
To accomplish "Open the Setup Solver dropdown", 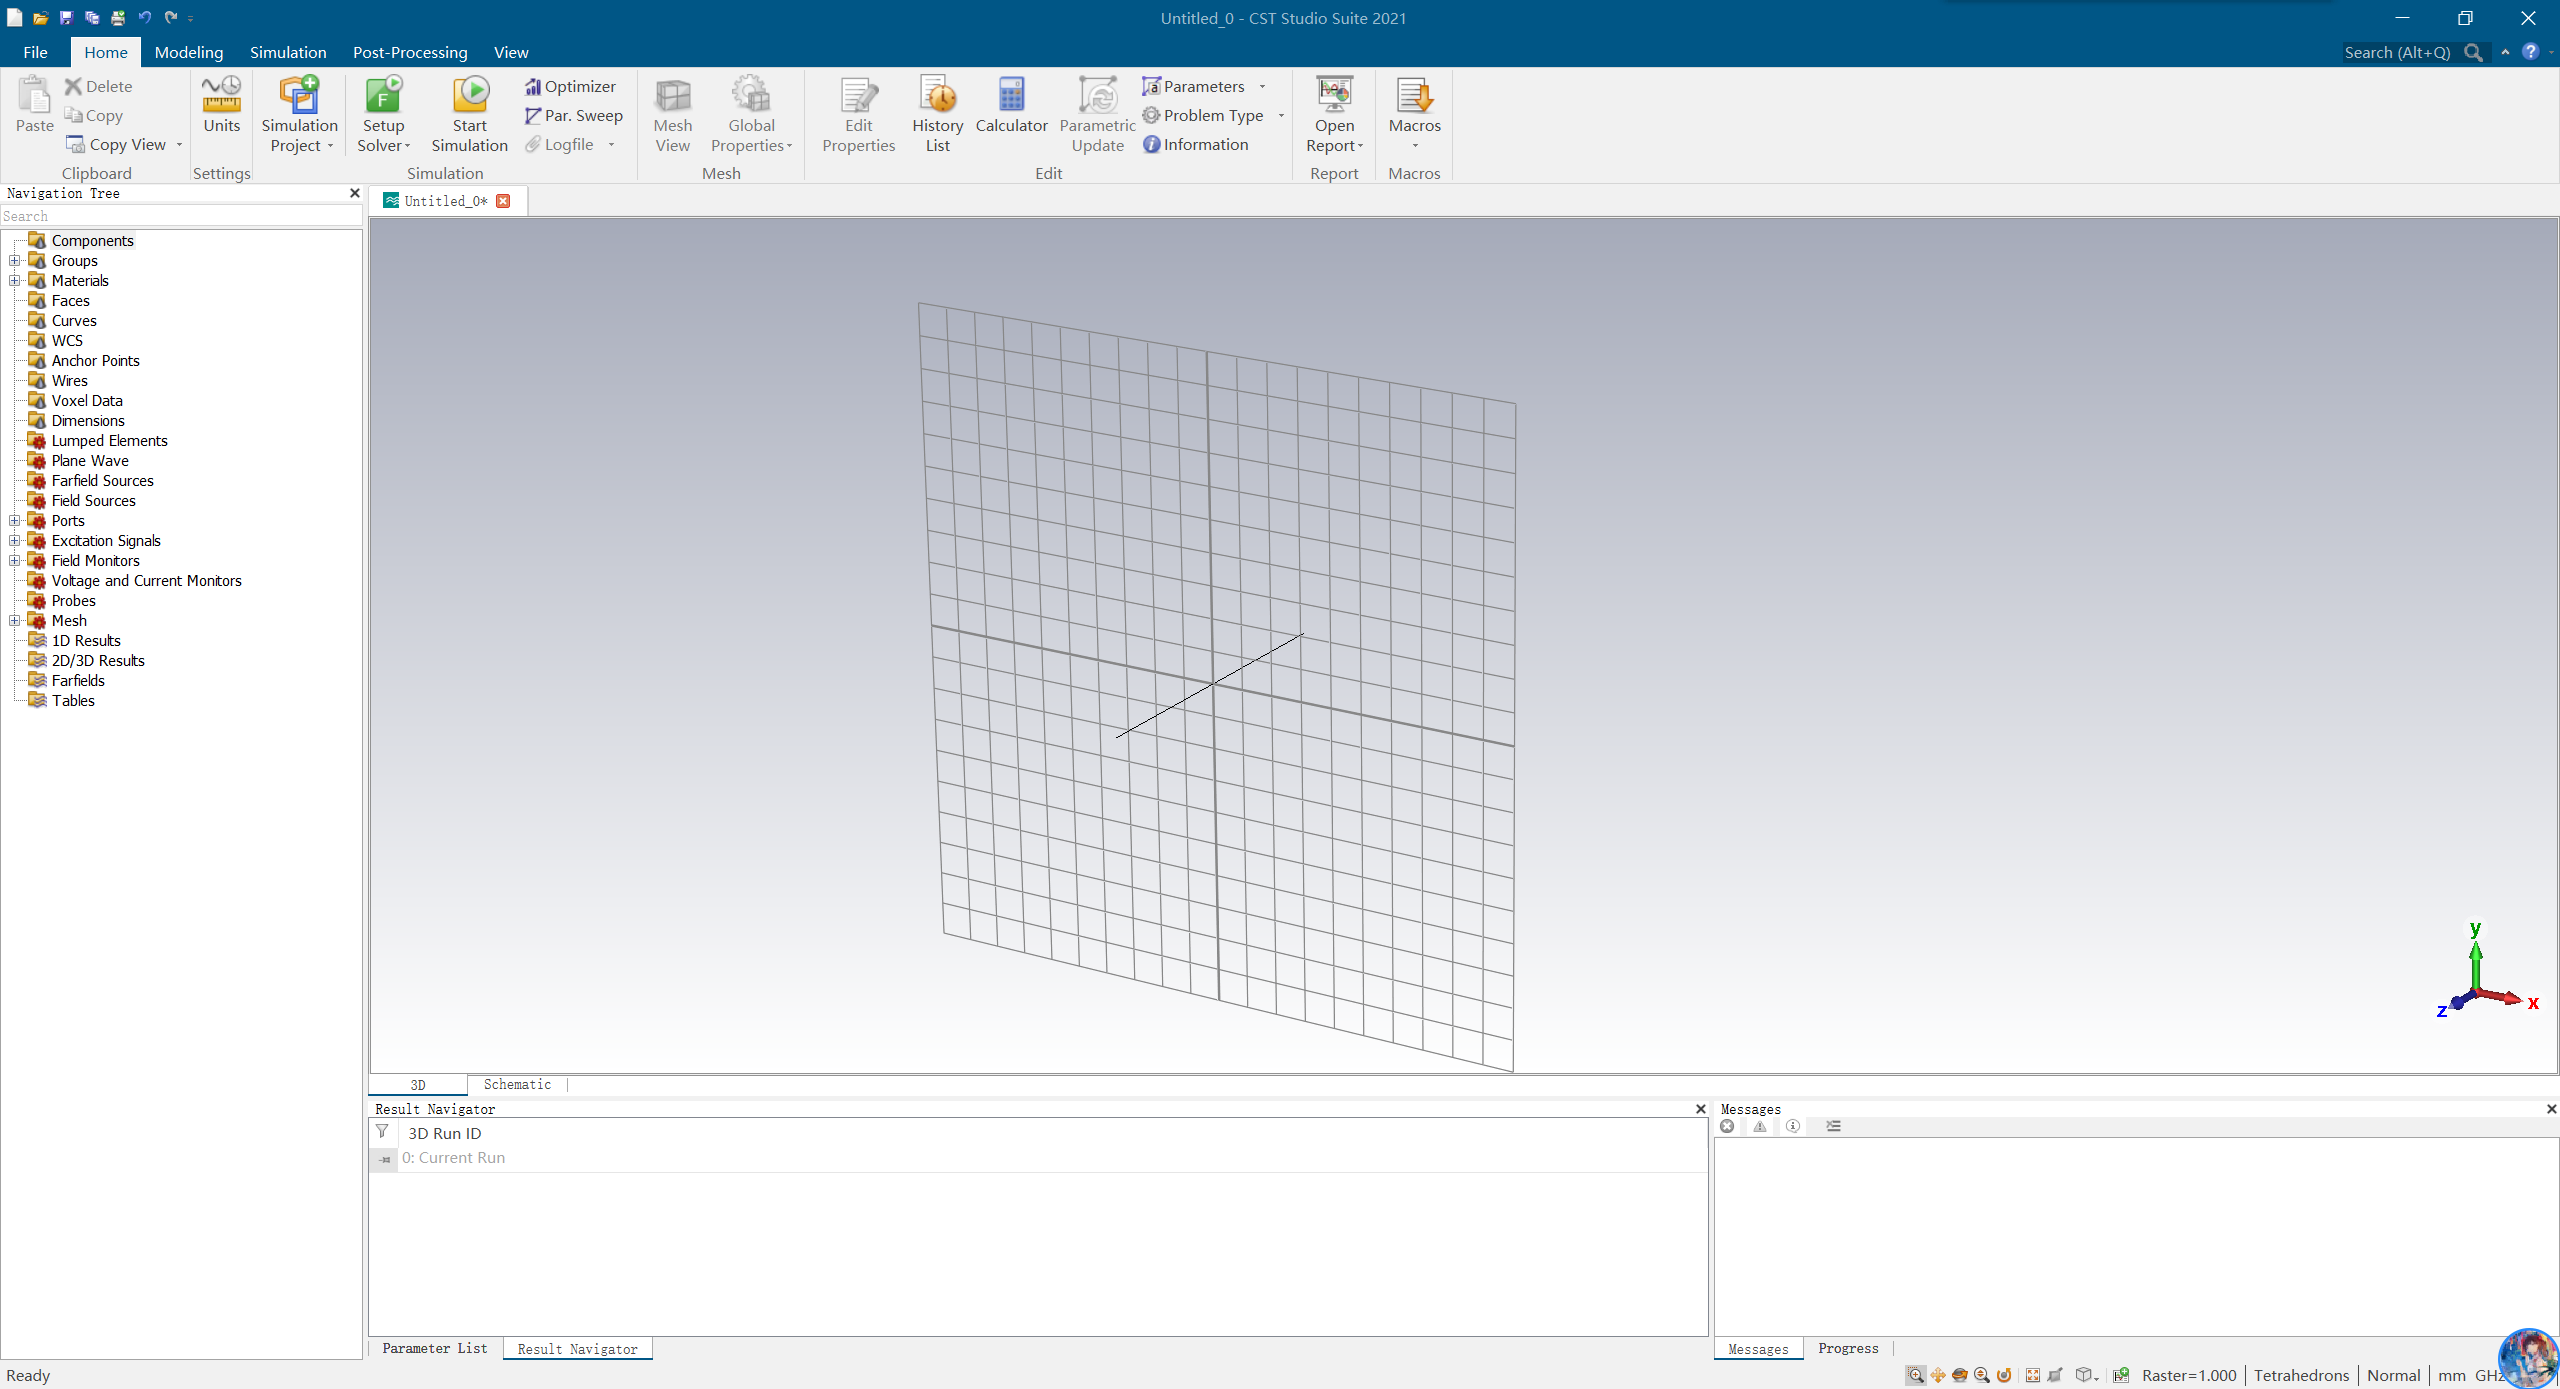I will coord(383,145).
